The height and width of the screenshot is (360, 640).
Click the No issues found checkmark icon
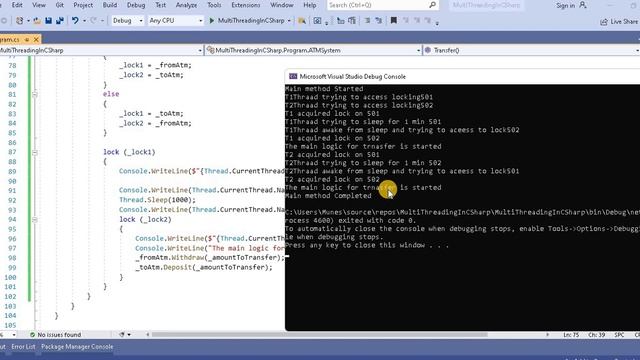coord(32,335)
